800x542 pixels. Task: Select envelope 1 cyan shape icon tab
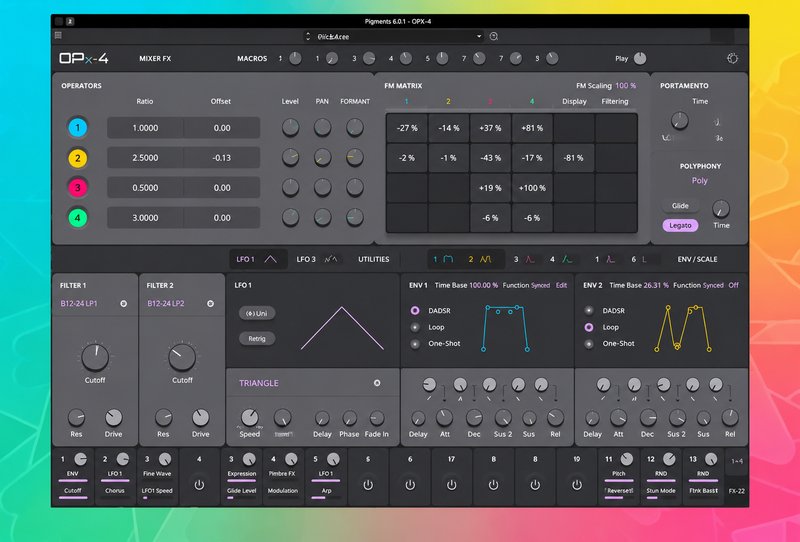point(448,259)
